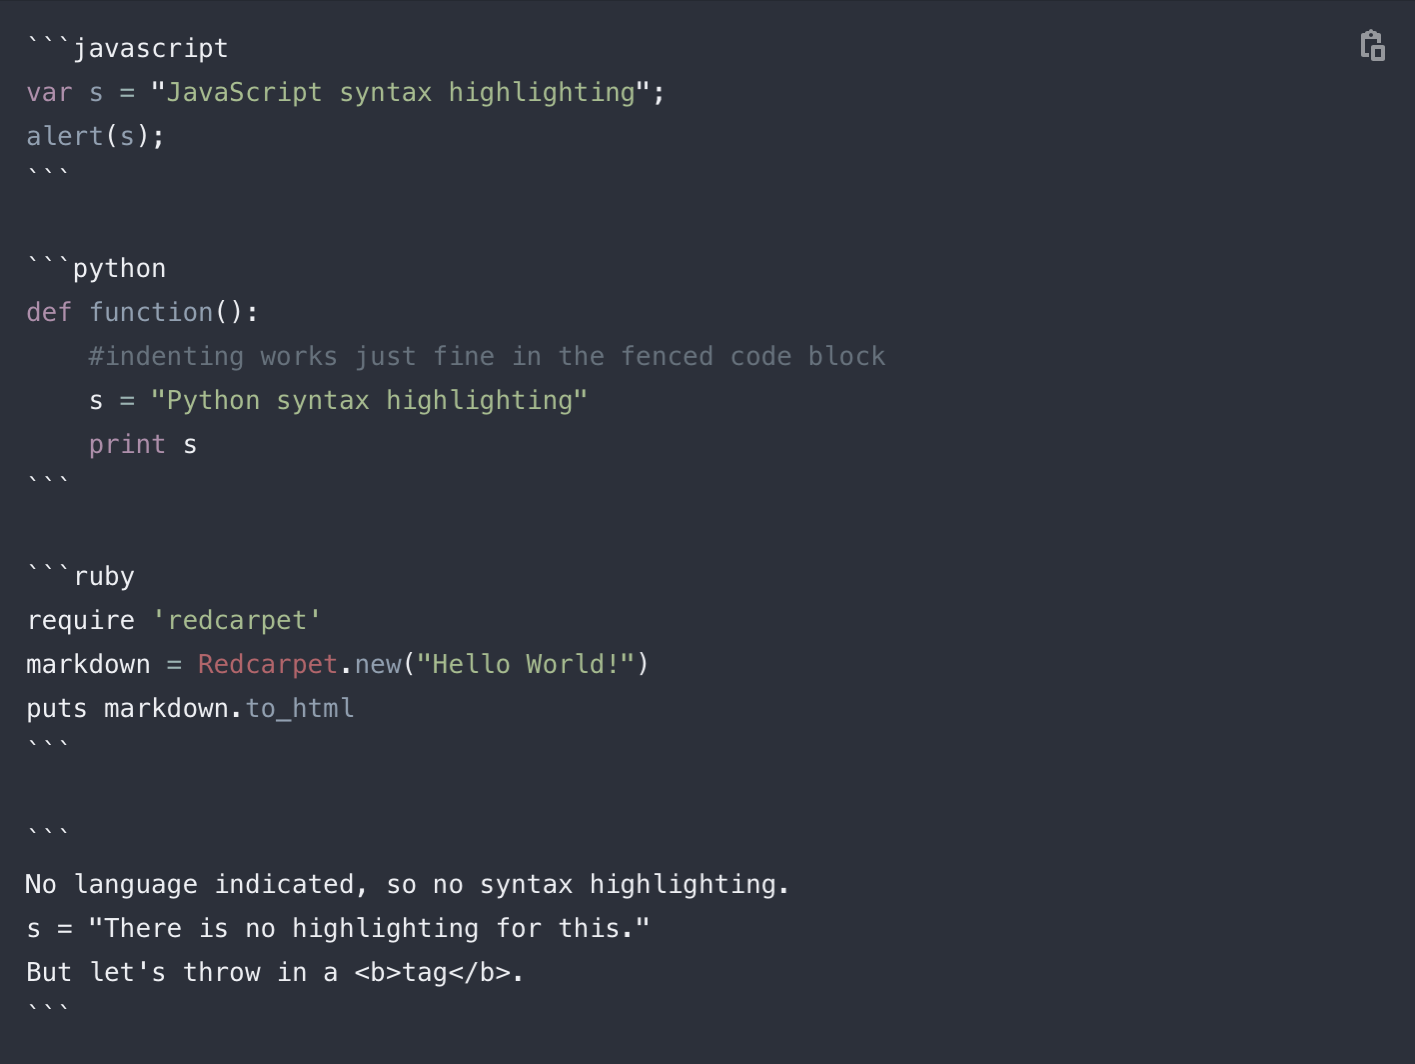Image resolution: width=1415 pixels, height=1064 pixels.
Task: Click the ```python fence line
Action: pos(96,268)
